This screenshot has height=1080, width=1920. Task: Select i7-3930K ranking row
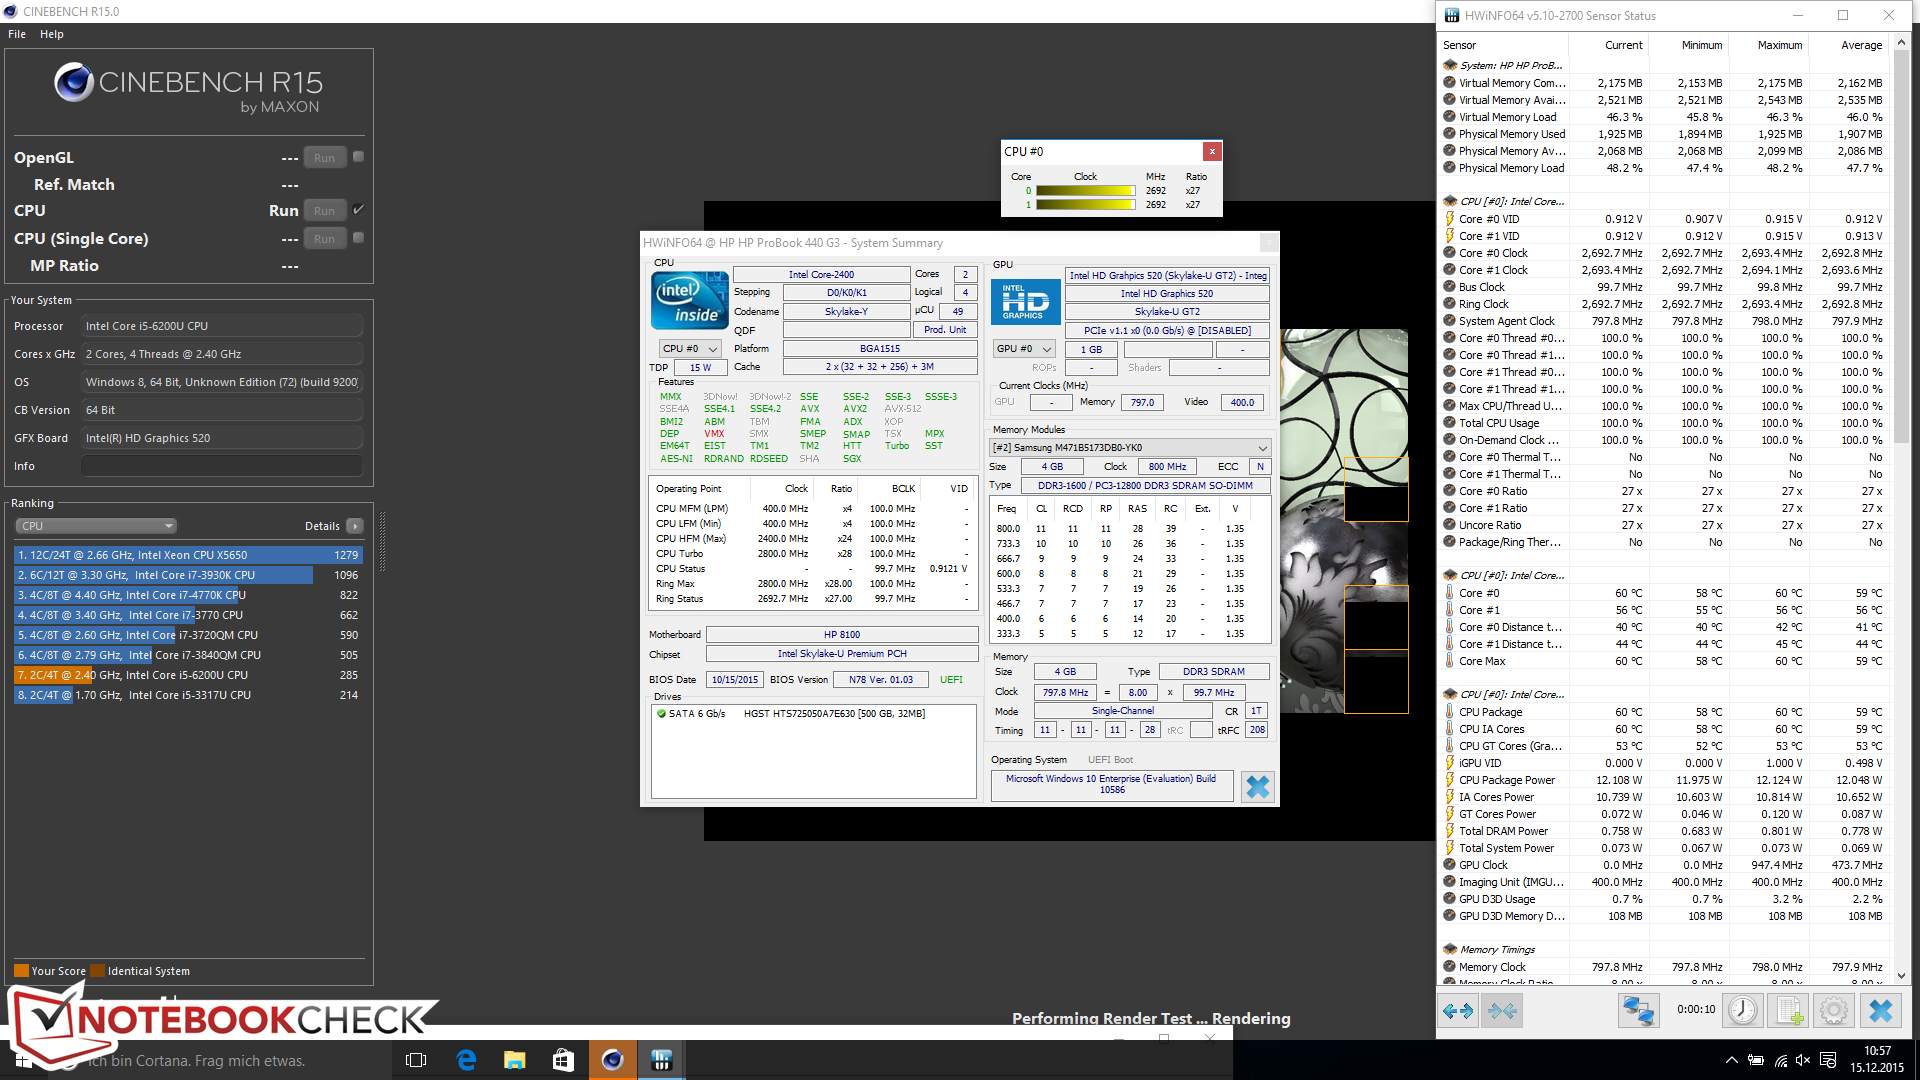pyautogui.click(x=188, y=575)
